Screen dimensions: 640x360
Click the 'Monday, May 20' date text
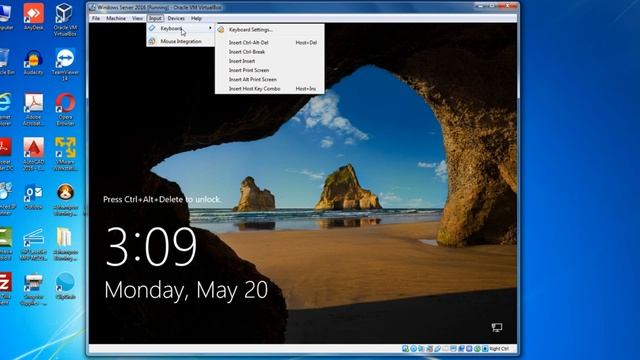tap(186, 290)
